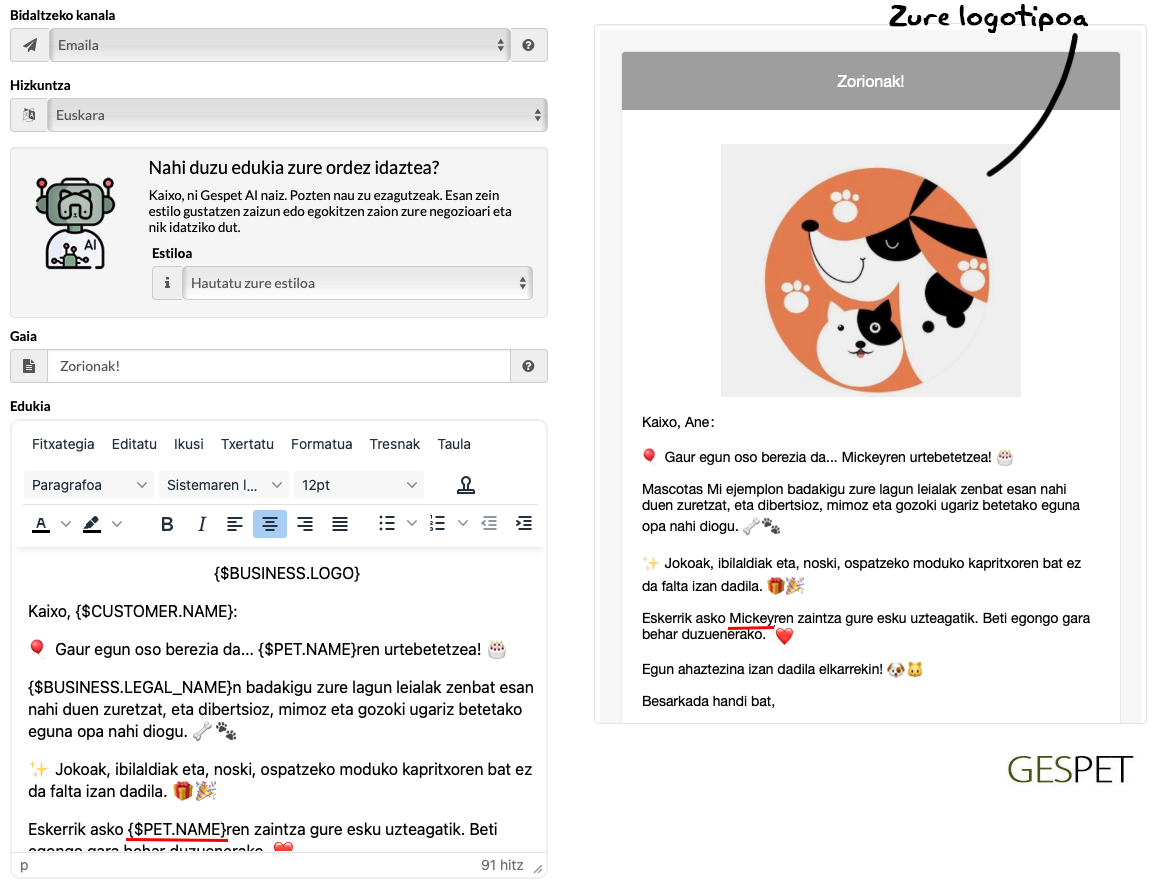Open the Txertatu menu

247,444
